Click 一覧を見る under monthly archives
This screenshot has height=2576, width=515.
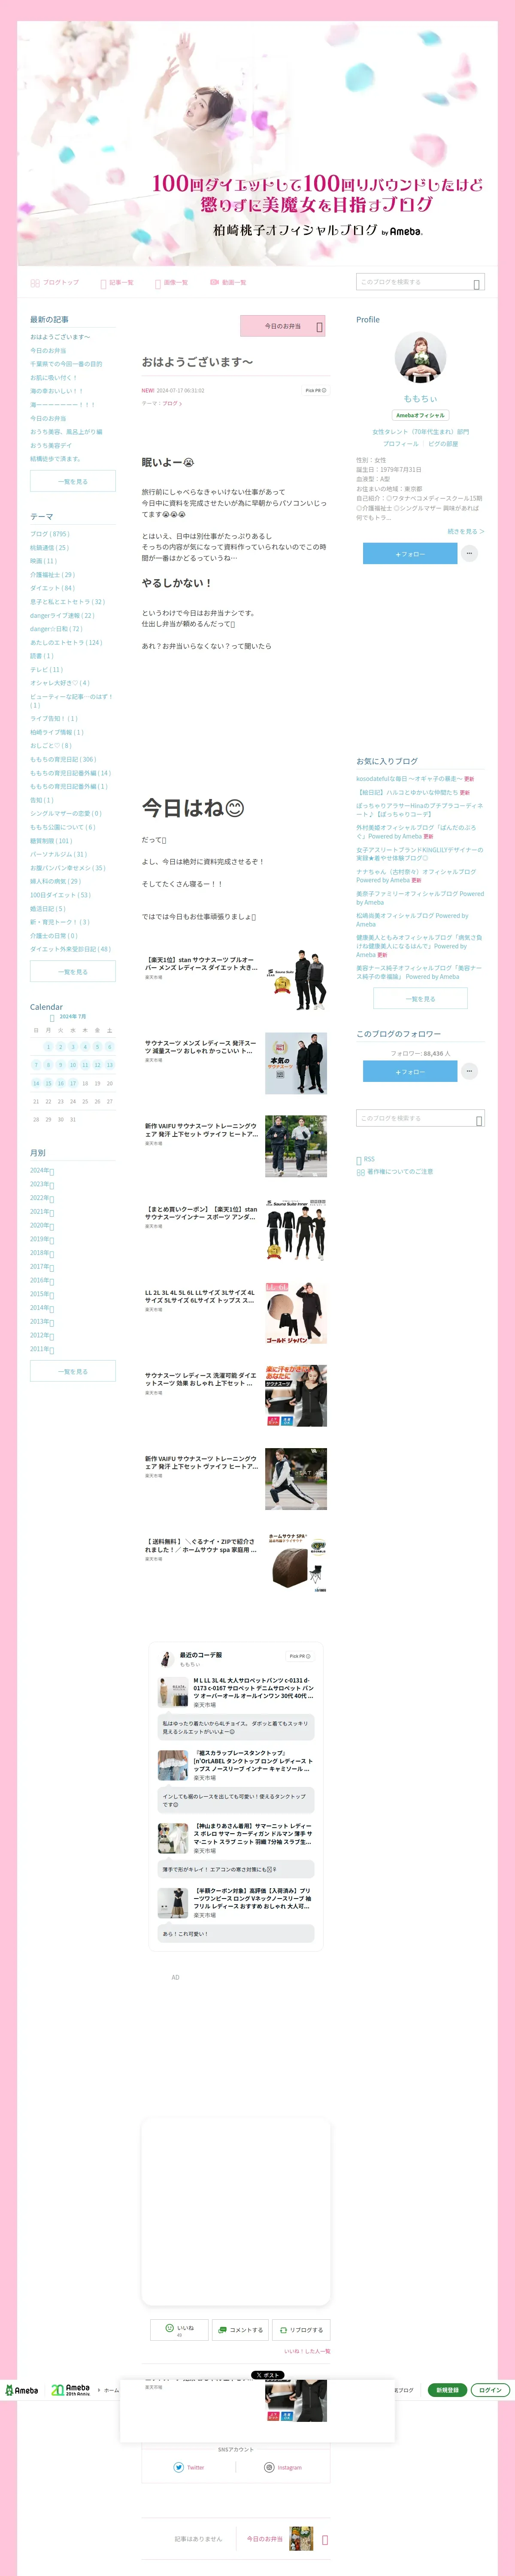pyautogui.click(x=73, y=1371)
